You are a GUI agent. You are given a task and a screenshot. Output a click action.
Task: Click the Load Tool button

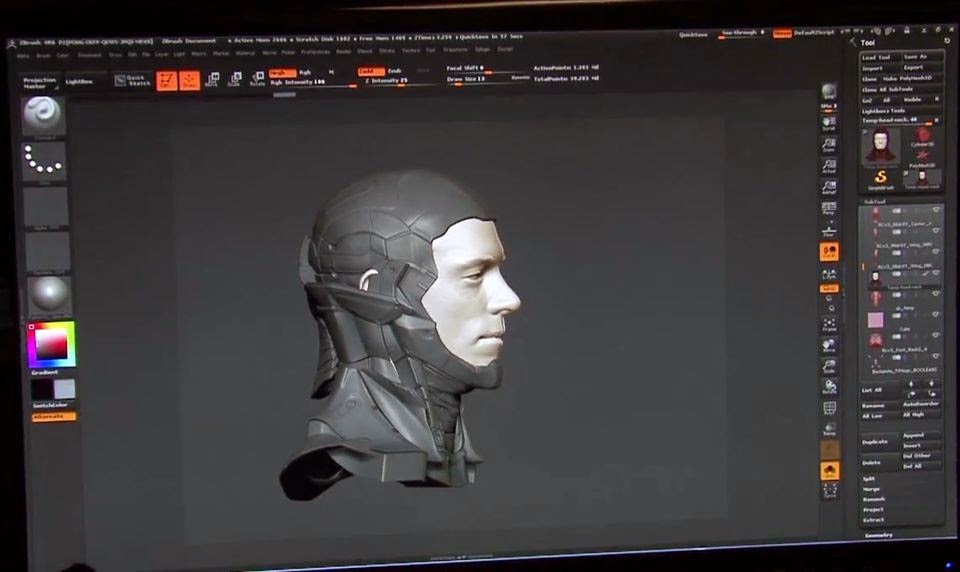pos(880,57)
